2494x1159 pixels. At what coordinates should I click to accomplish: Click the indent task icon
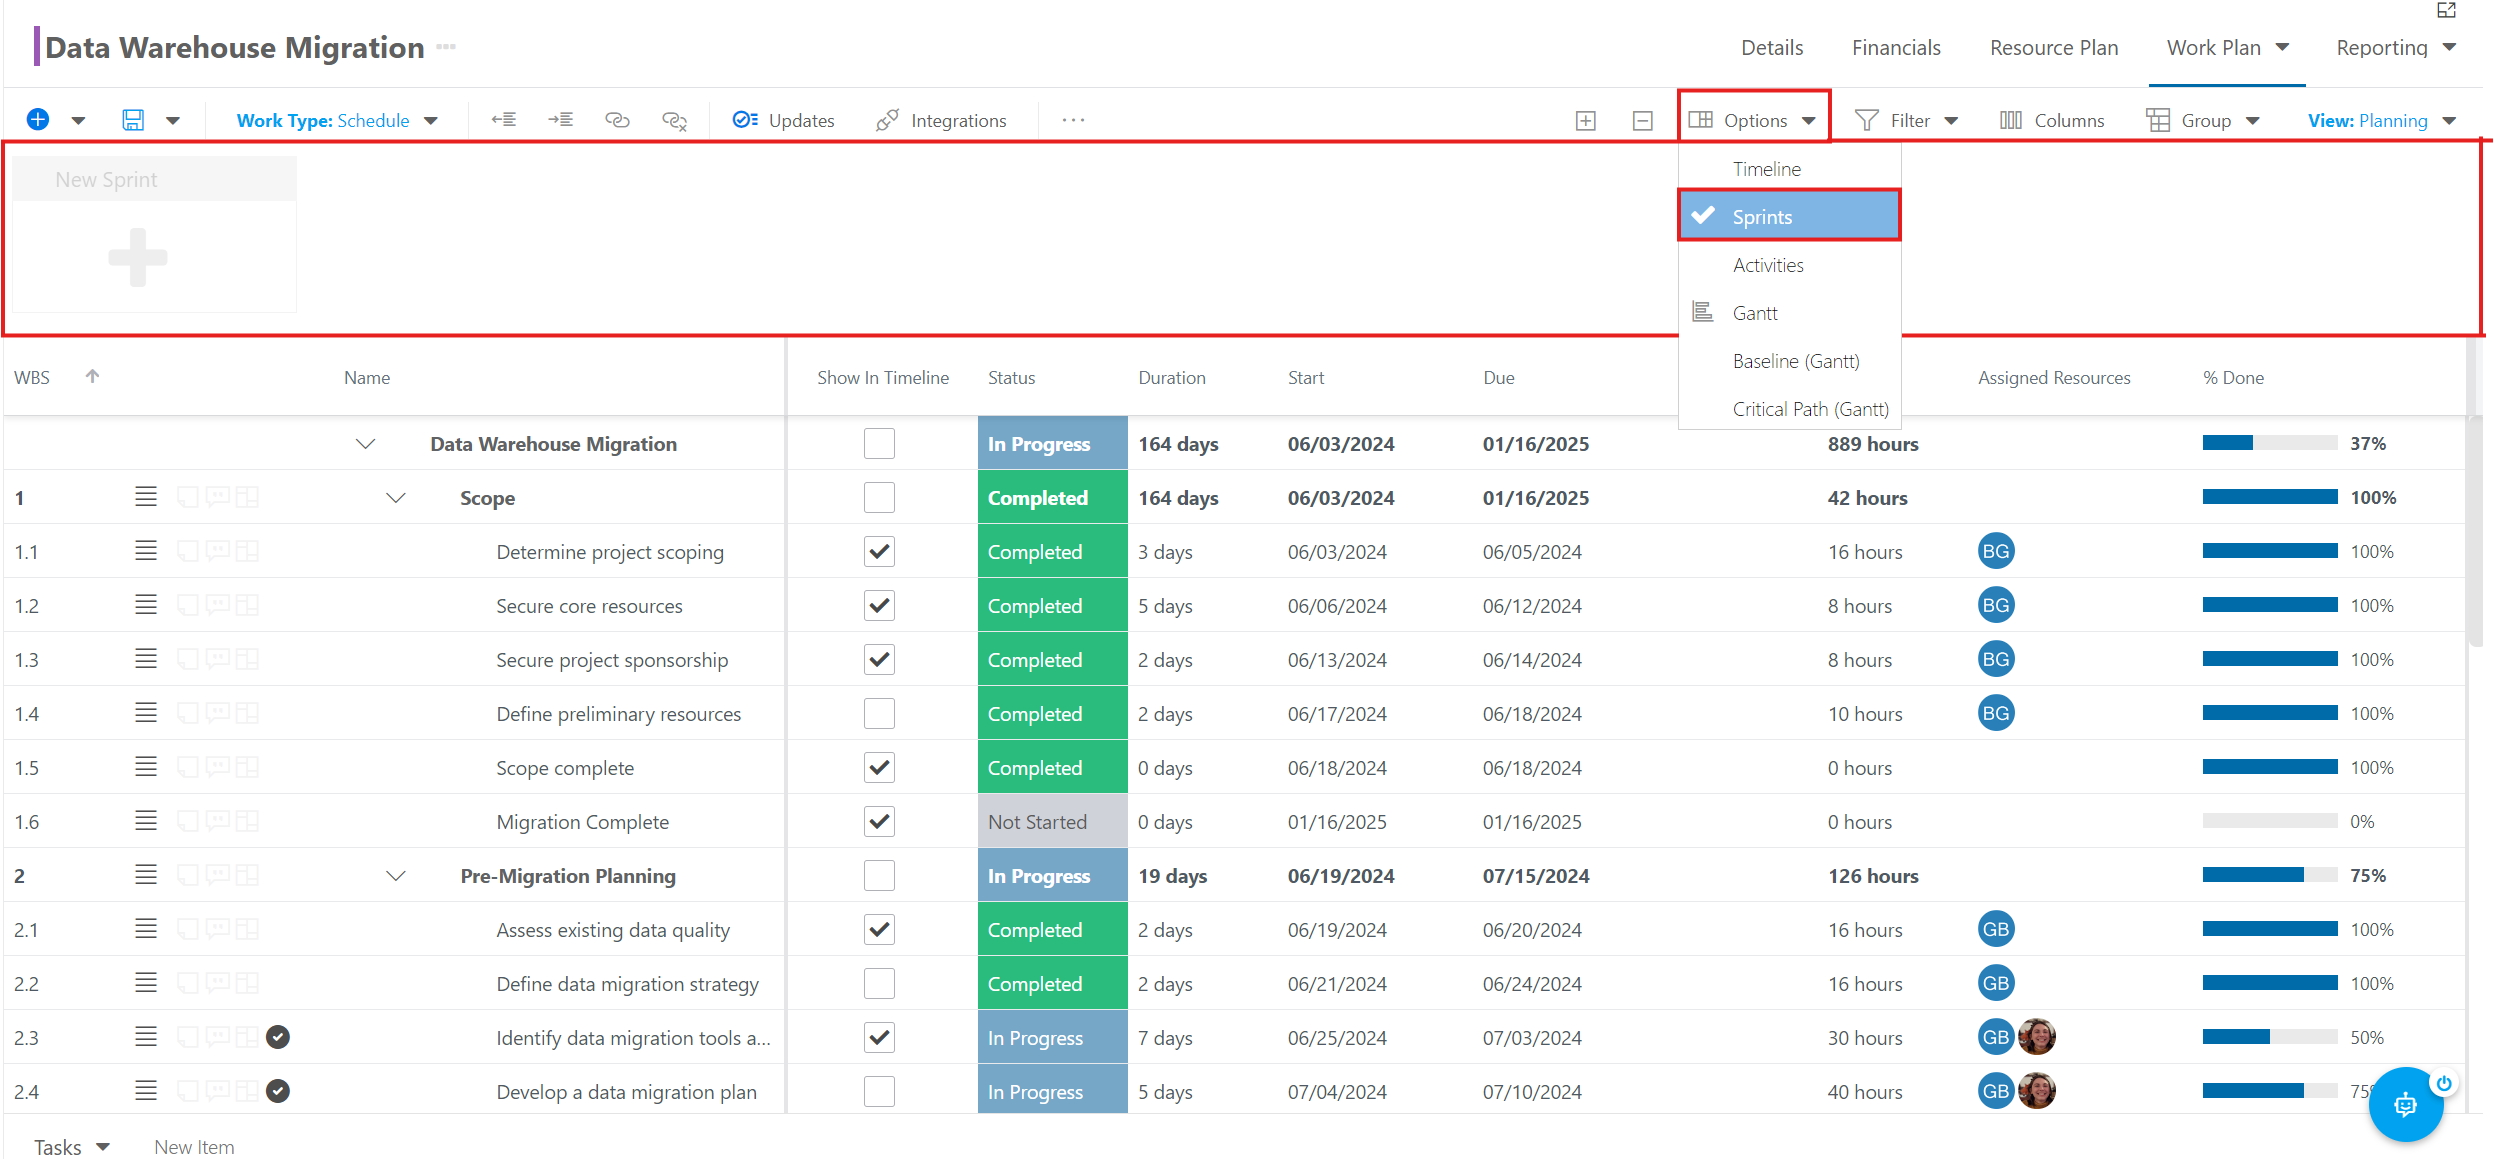tap(560, 120)
